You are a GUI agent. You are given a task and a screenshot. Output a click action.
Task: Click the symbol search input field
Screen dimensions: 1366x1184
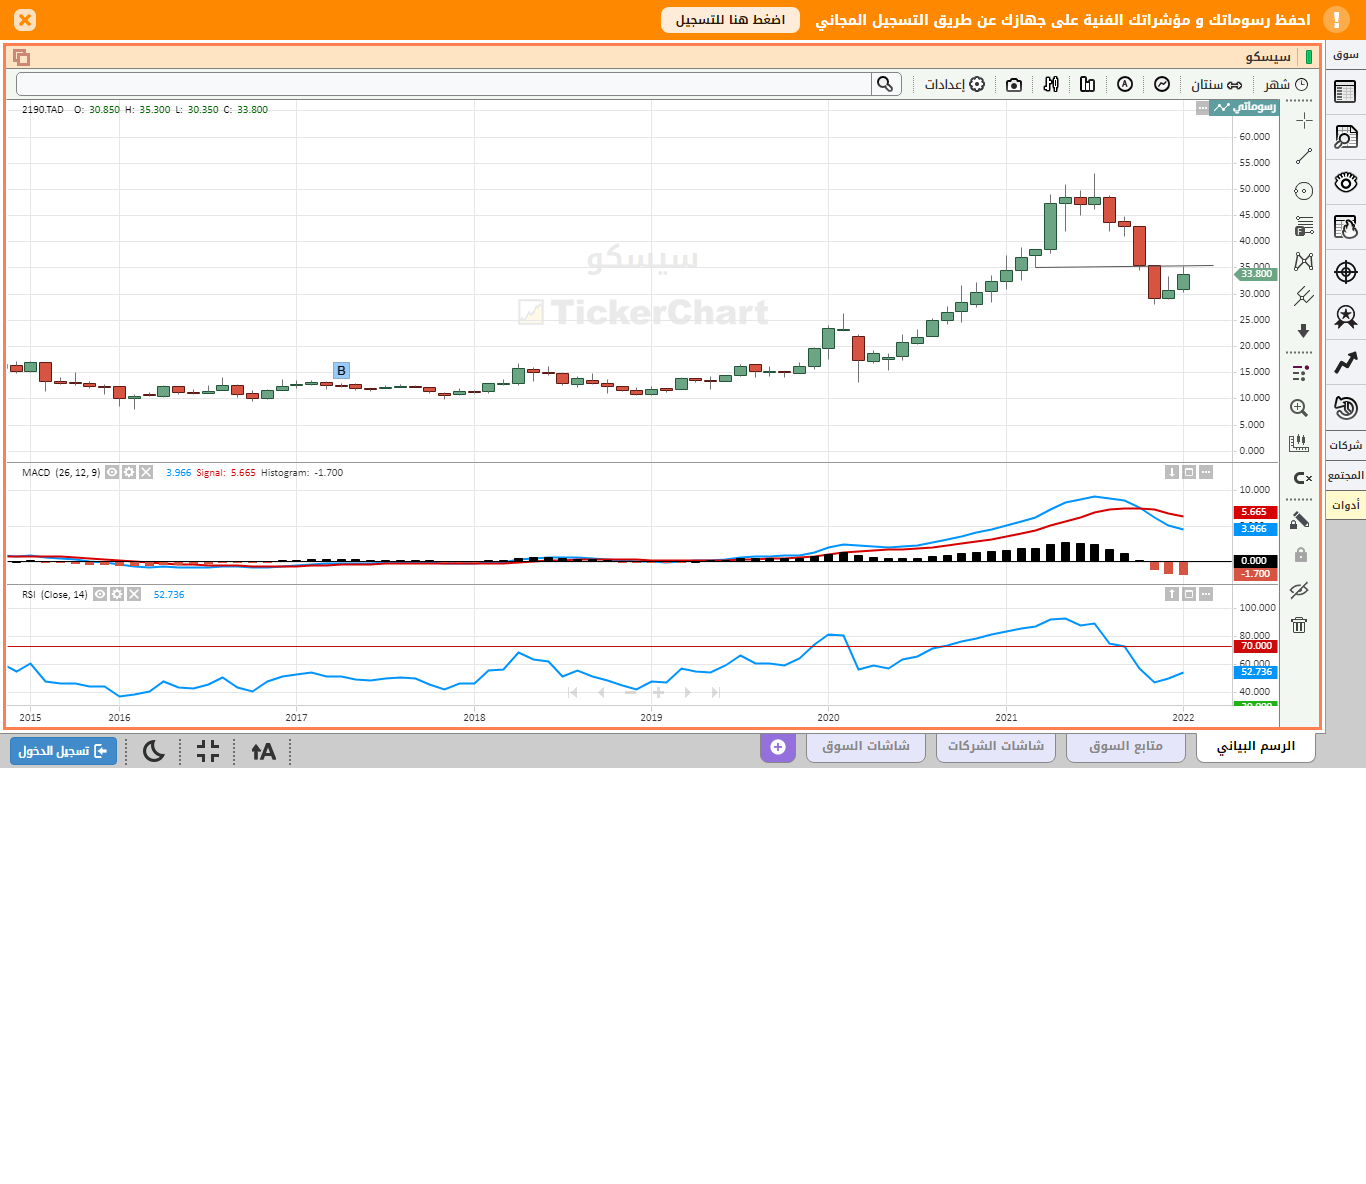444,84
